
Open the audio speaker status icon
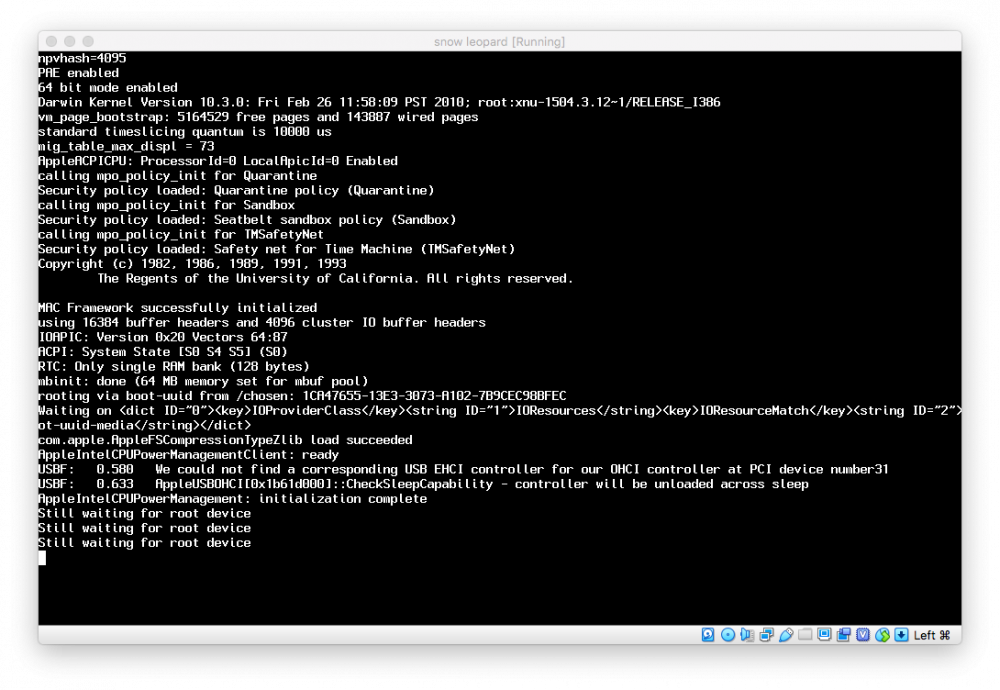747,635
